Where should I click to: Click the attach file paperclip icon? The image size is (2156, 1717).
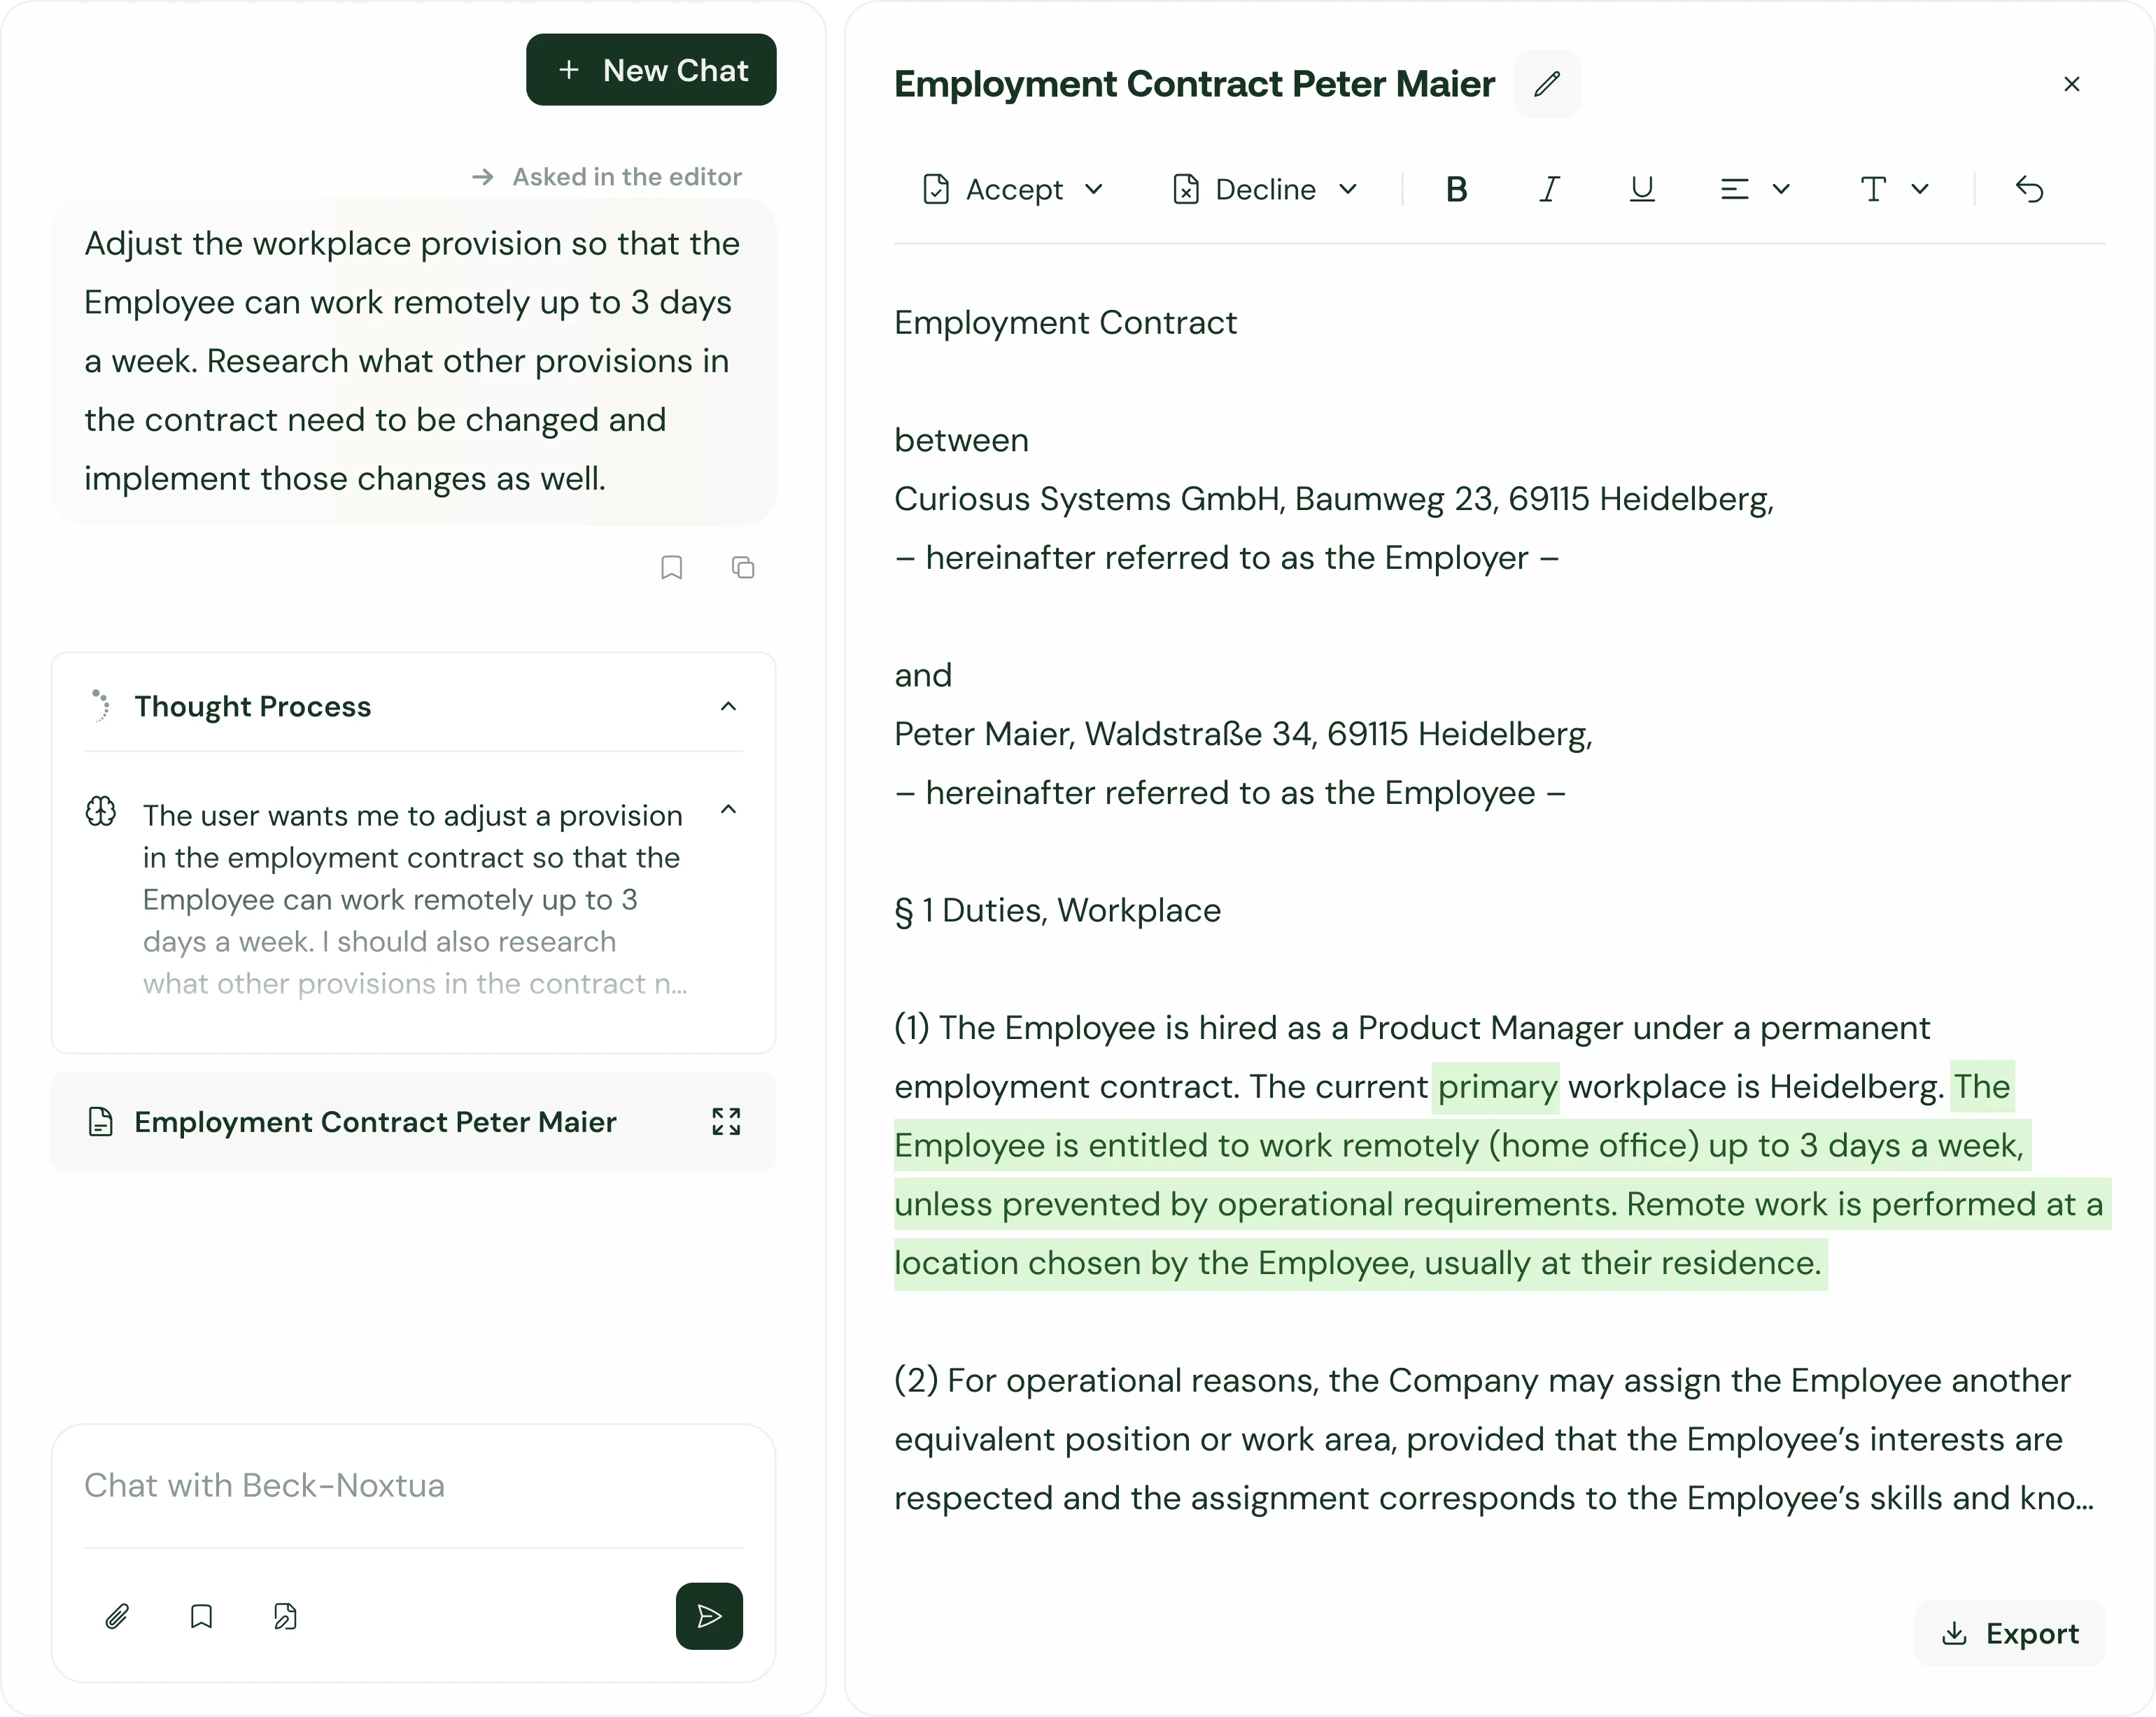click(117, 1616)
